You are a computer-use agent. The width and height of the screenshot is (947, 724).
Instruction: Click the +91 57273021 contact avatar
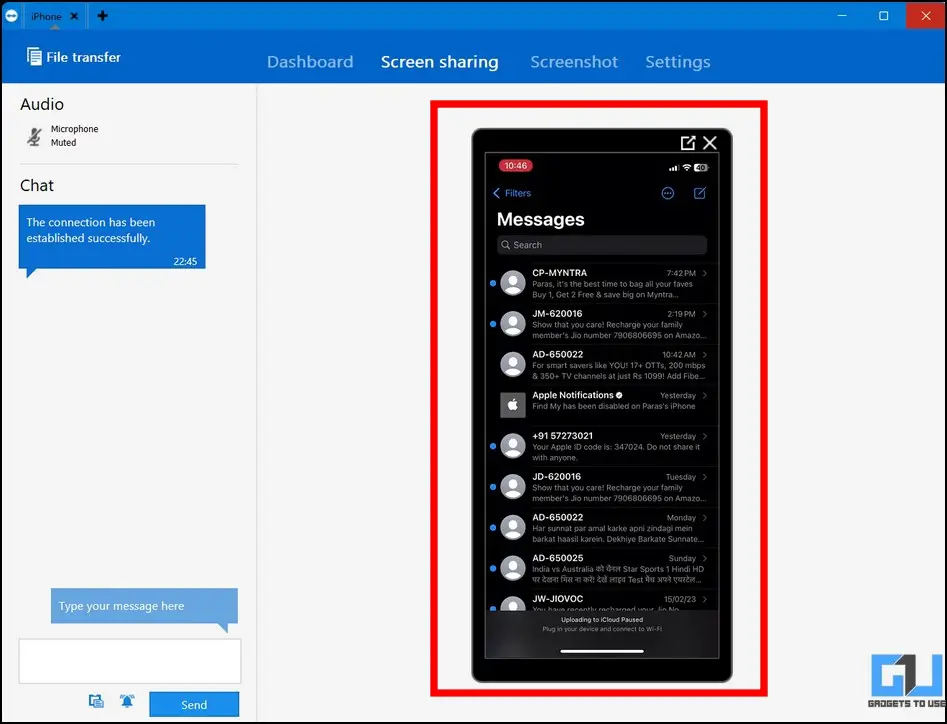513,446
